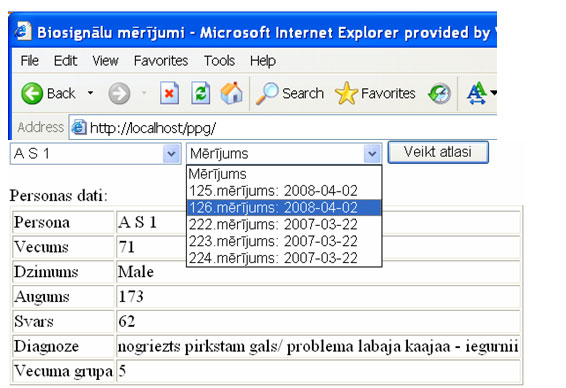Click the Search magnifier toolbar button

[x=290, y=93]
